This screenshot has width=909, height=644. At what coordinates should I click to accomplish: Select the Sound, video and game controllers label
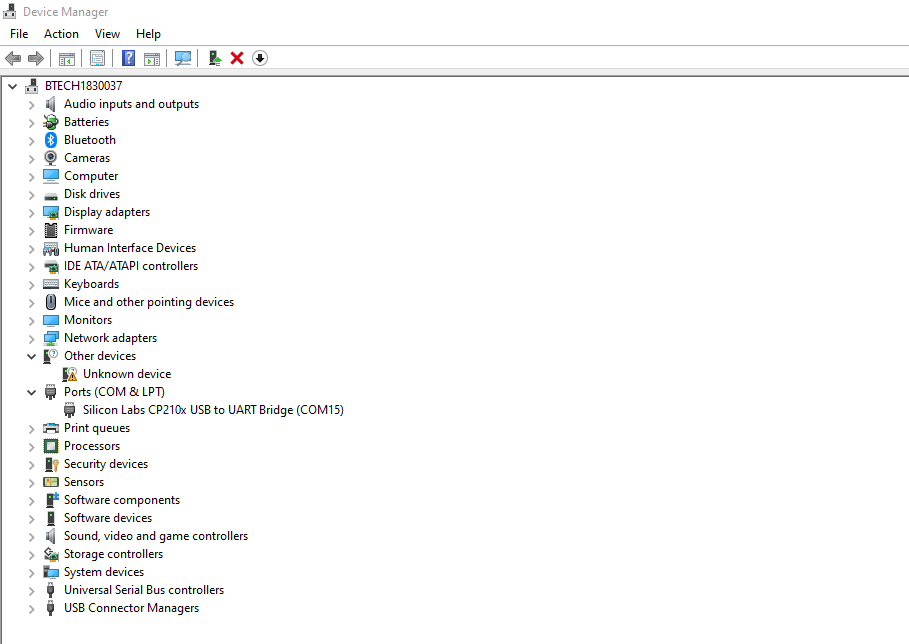click(156, 536)
